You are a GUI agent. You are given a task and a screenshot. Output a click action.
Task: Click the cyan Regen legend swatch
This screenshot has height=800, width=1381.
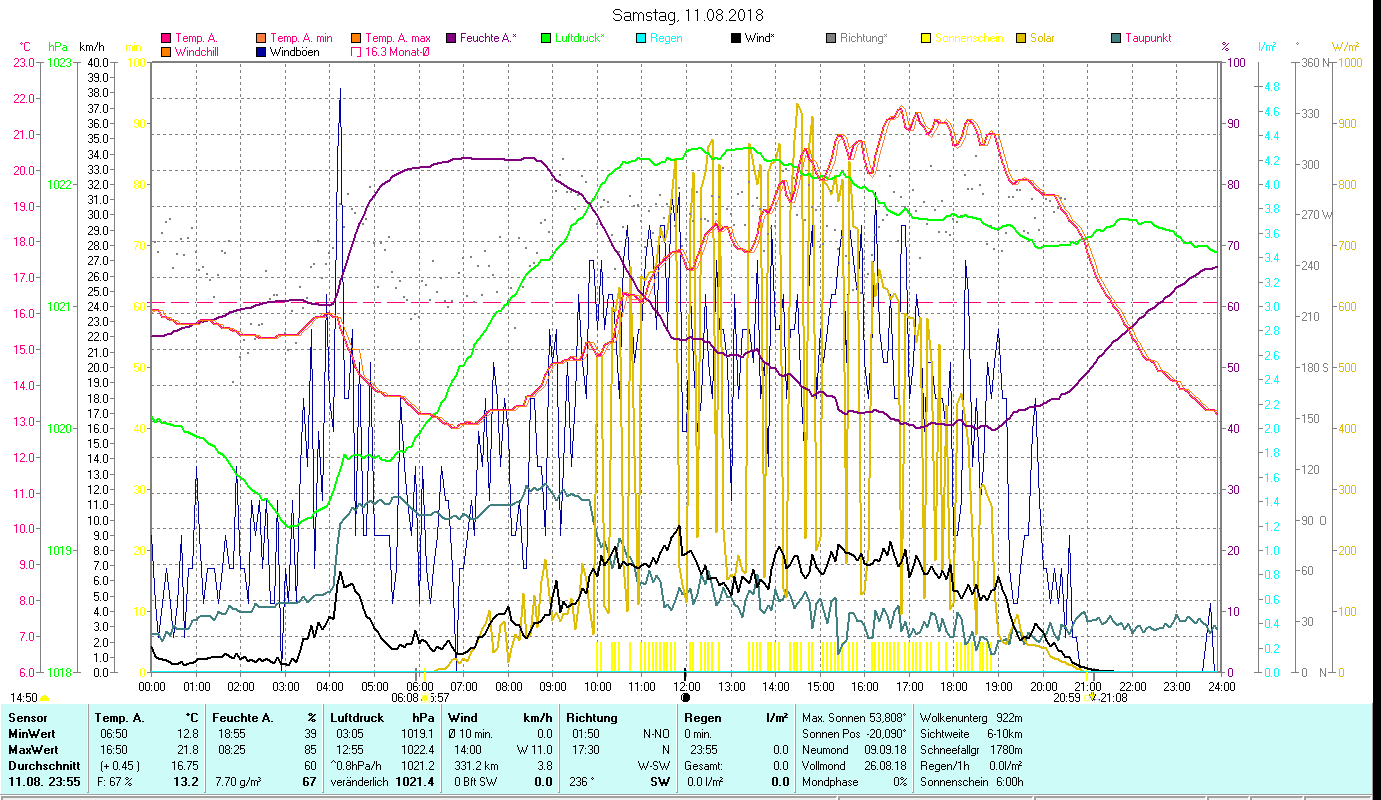pos(640,38)
